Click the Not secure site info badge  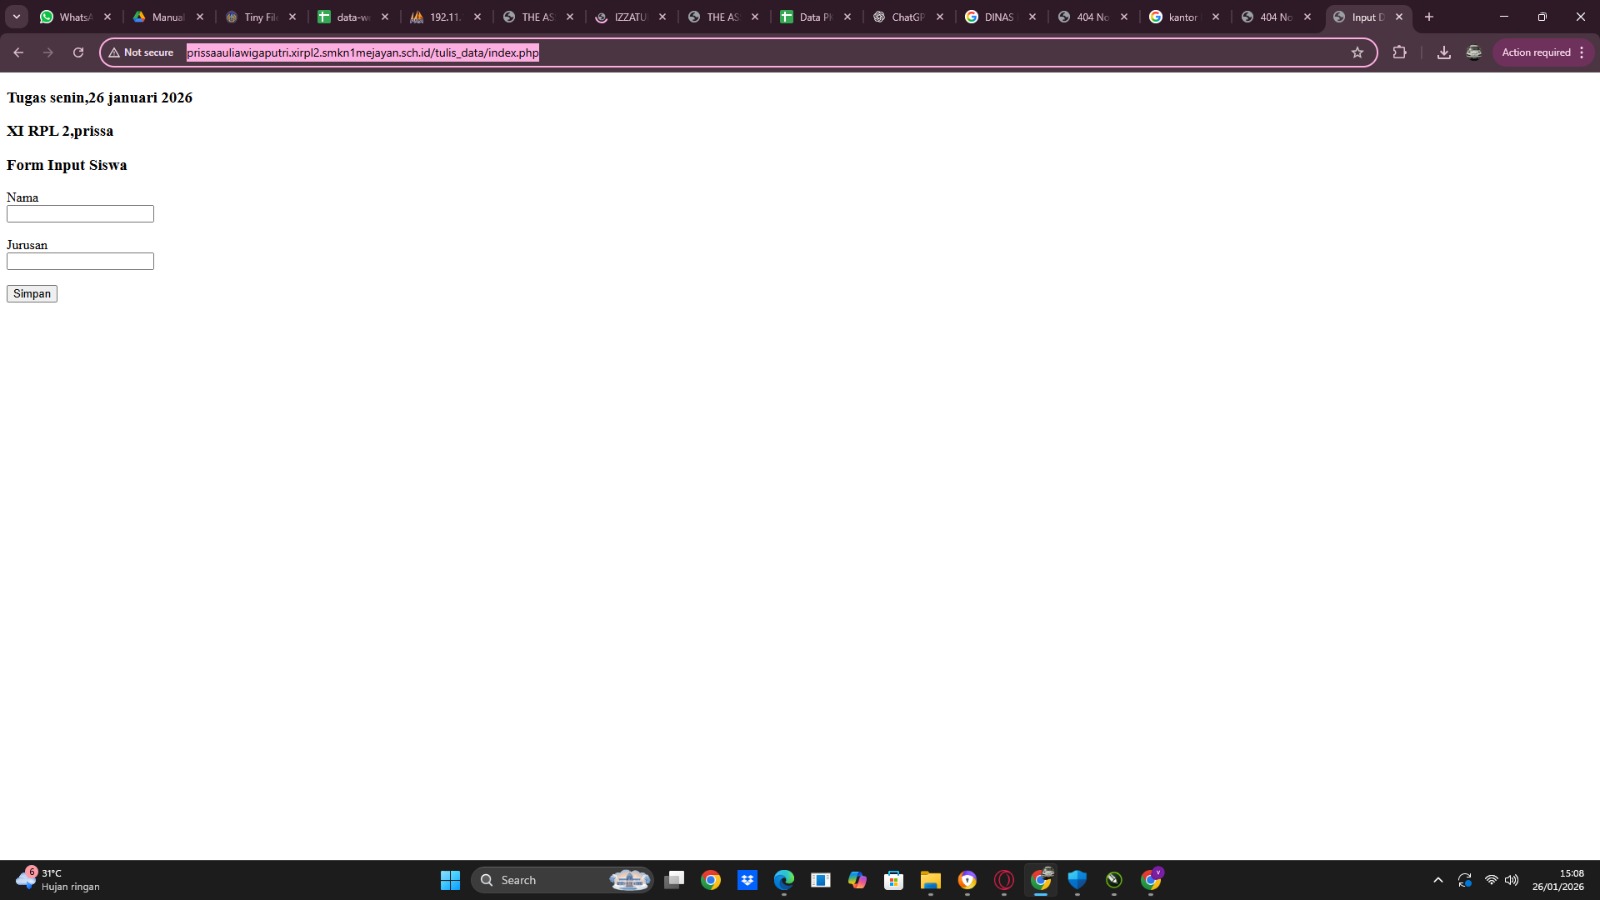[141, 52]
